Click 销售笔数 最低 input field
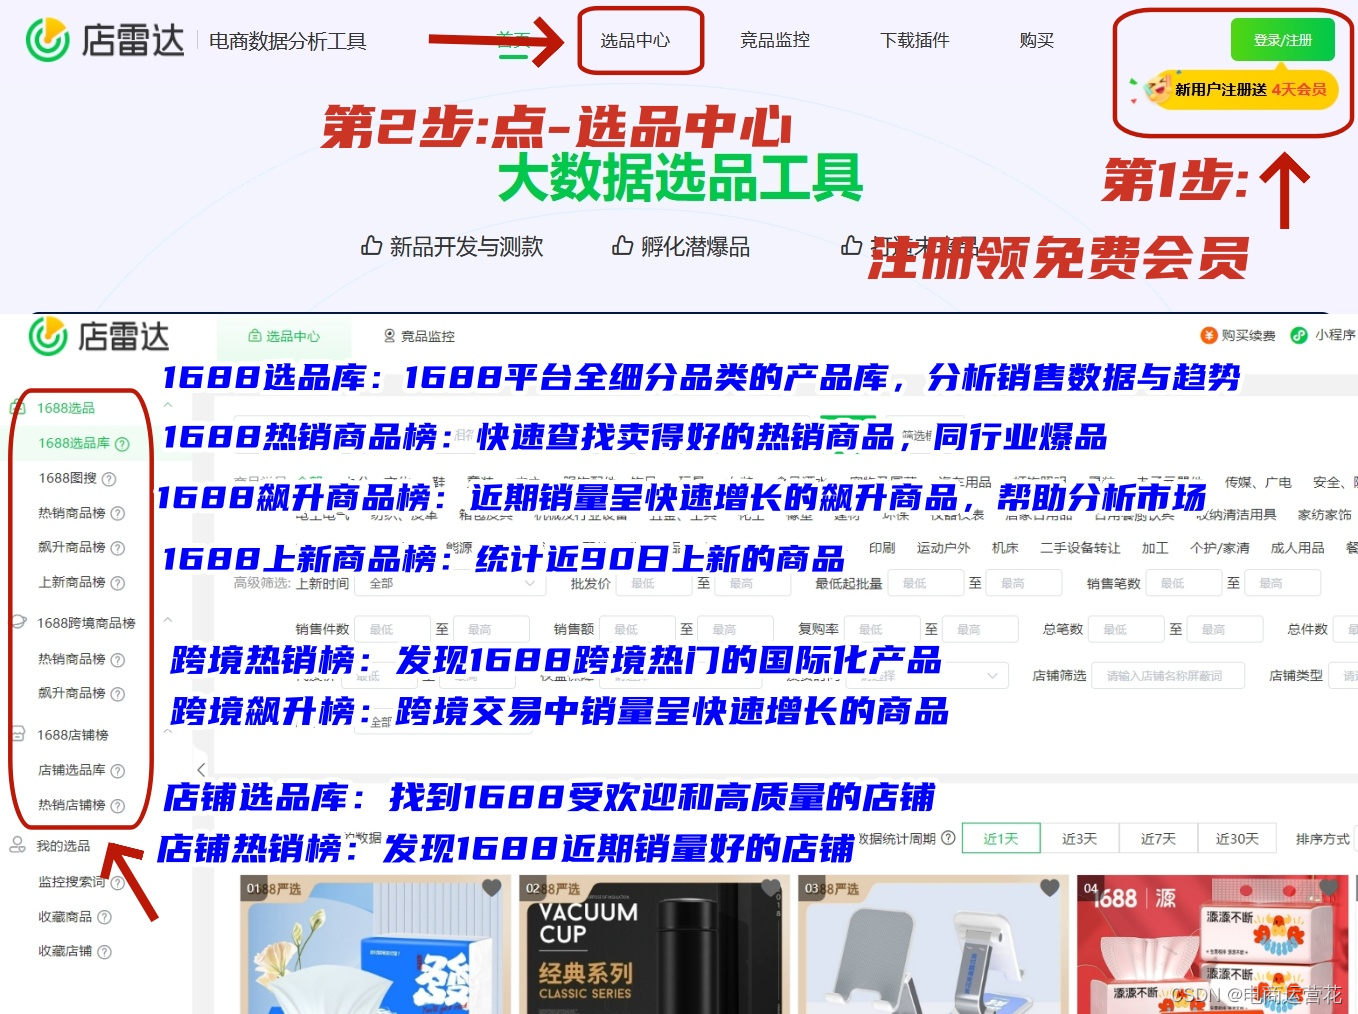The height and width of the screenshot is (1014, 1358). coord(1185,583)
